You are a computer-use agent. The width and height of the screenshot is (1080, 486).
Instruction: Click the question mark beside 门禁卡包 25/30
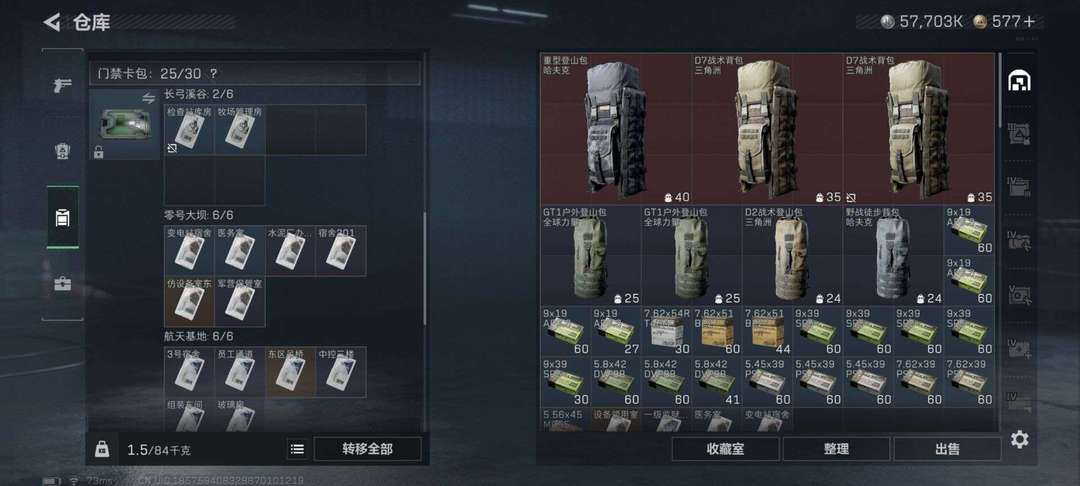(x=214, y=74)
